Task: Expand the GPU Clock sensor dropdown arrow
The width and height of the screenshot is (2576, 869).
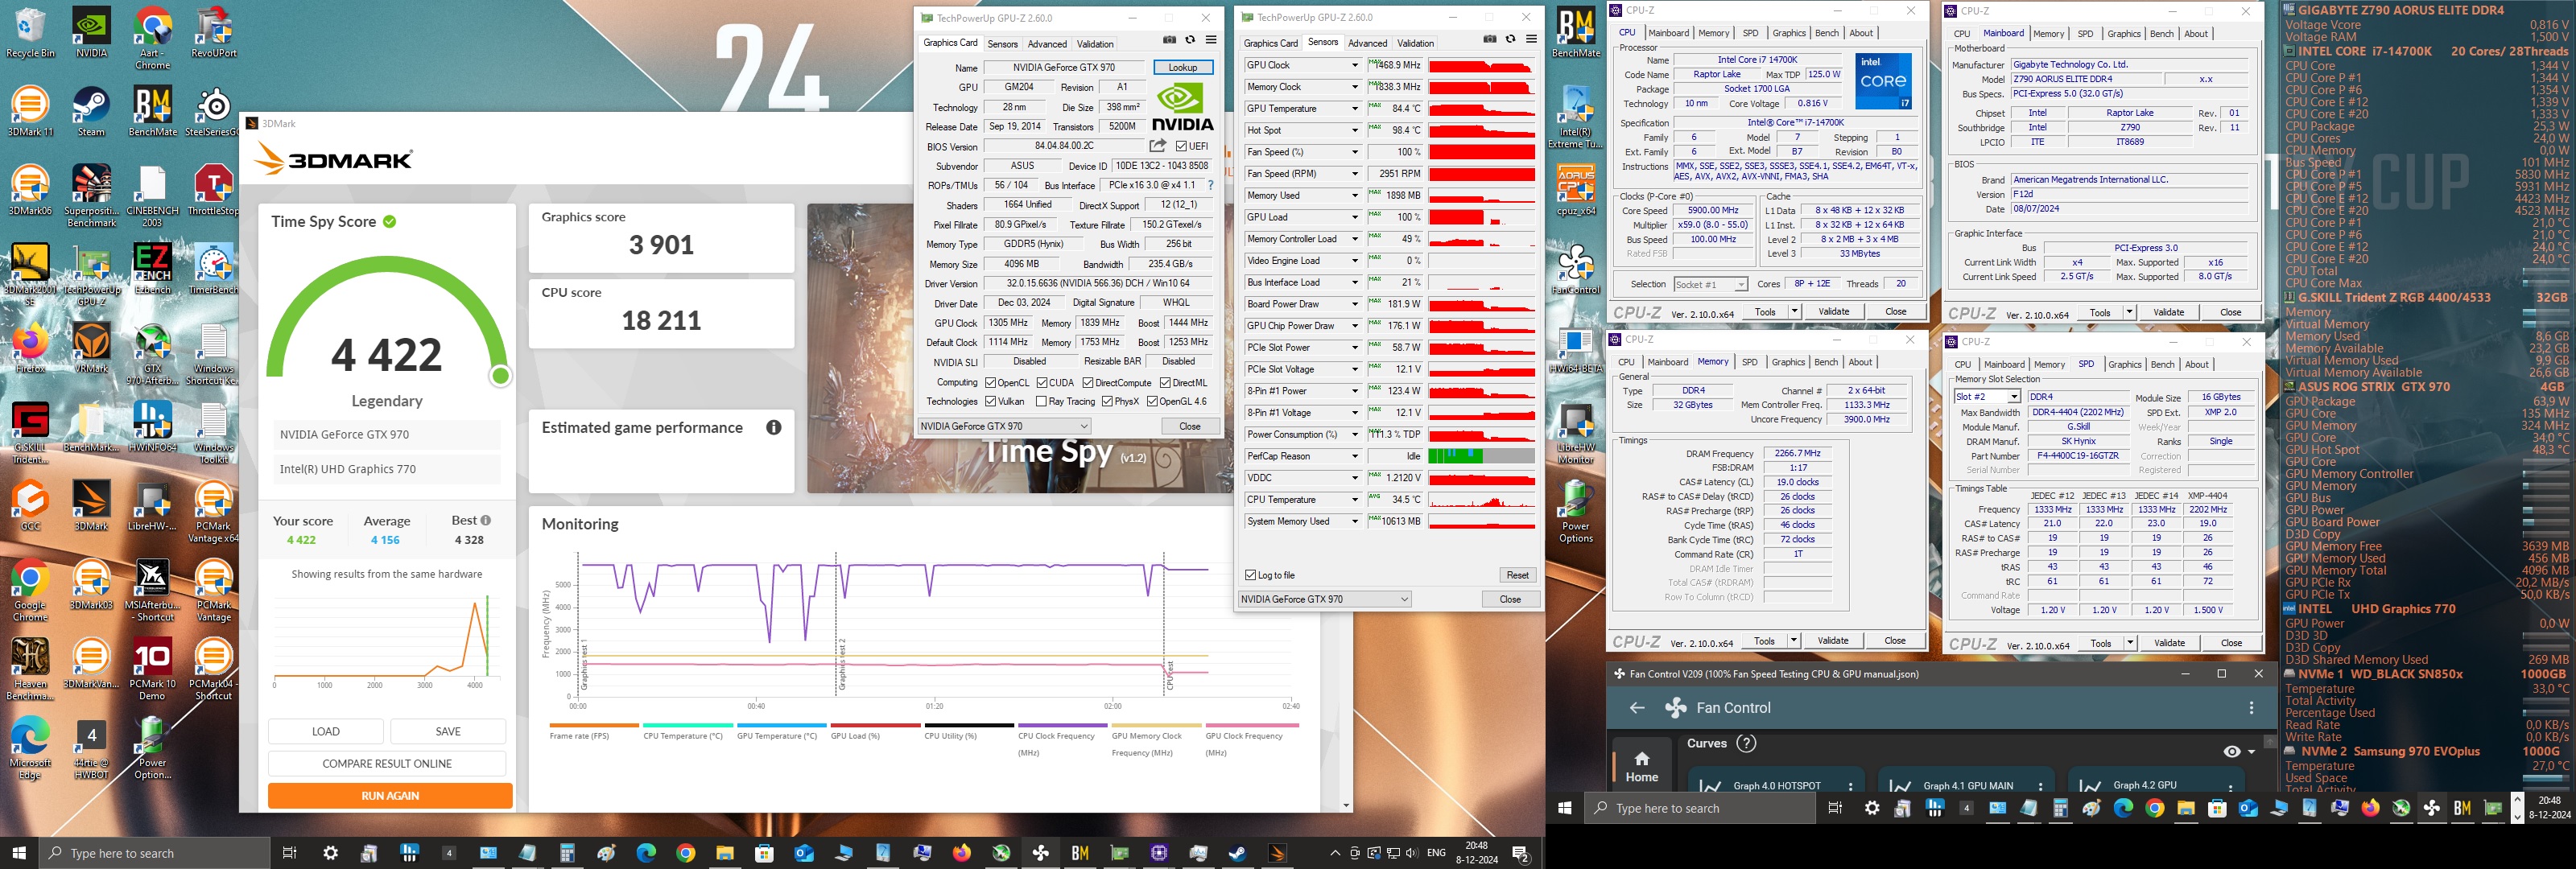Action: [x=1354, y=65]
